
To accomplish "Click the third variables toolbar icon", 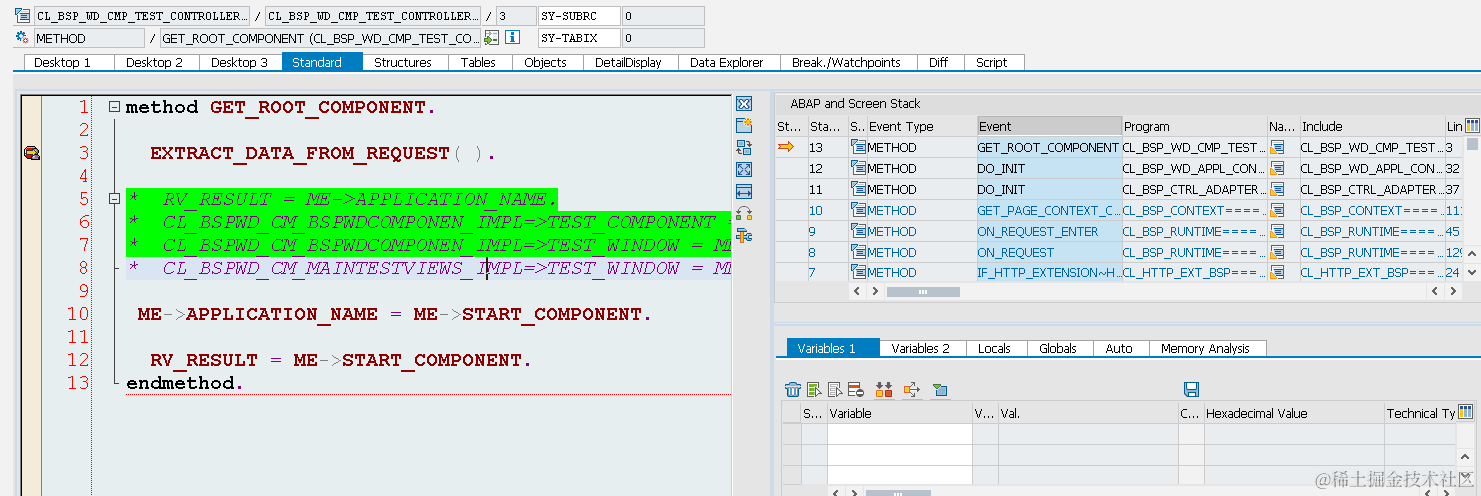I will 834,389.
